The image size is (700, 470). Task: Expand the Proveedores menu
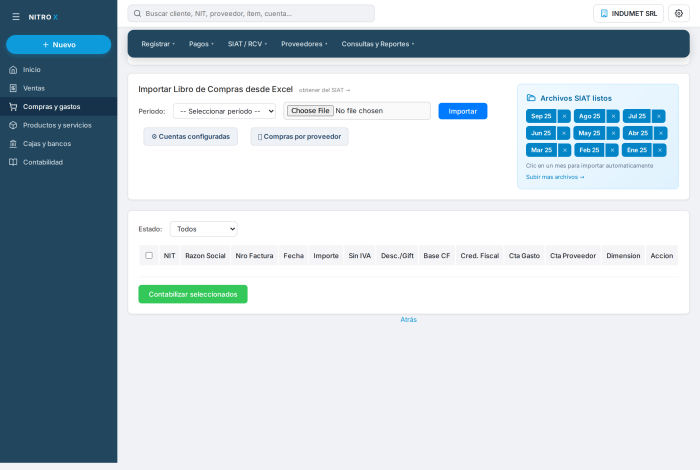pos(304,44)
